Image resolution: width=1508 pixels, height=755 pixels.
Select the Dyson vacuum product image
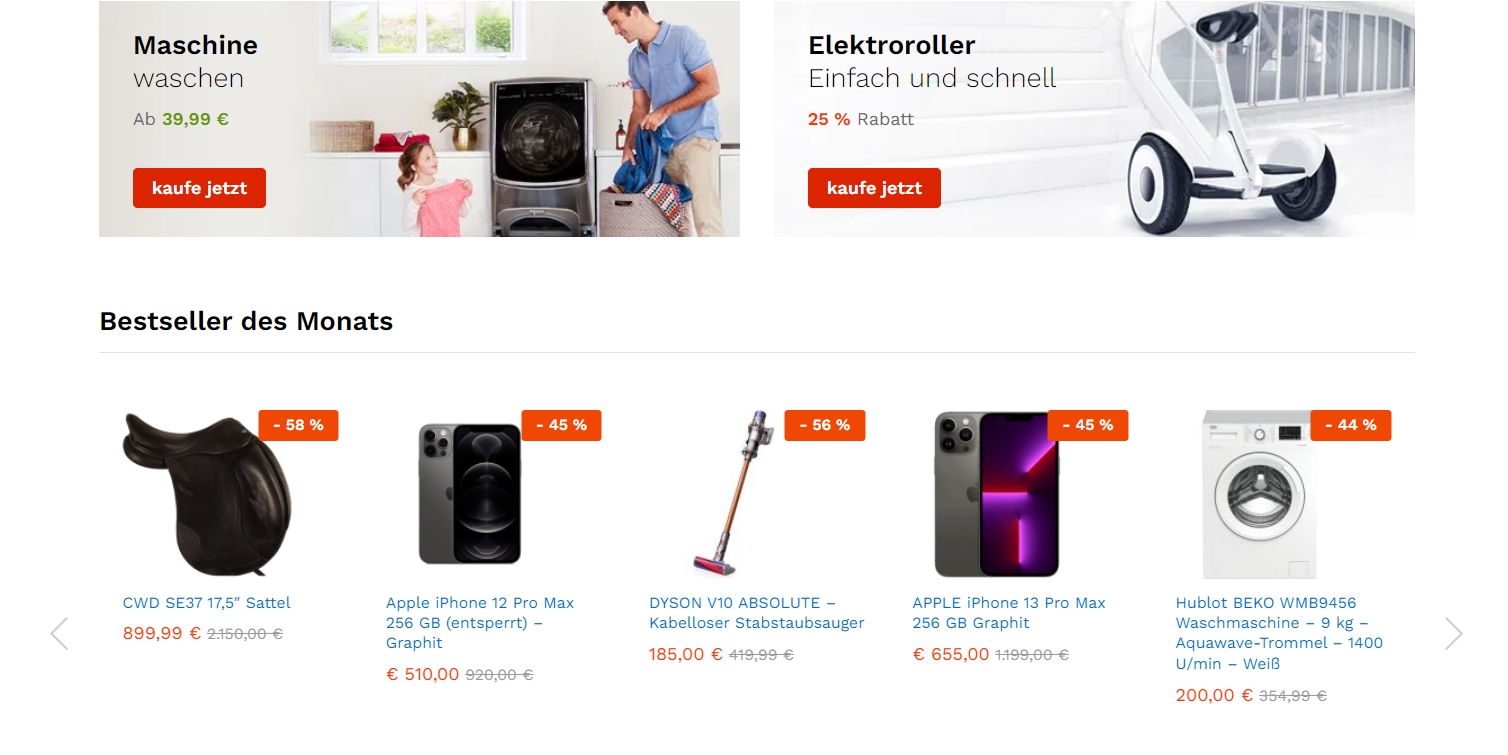(733, 494)
